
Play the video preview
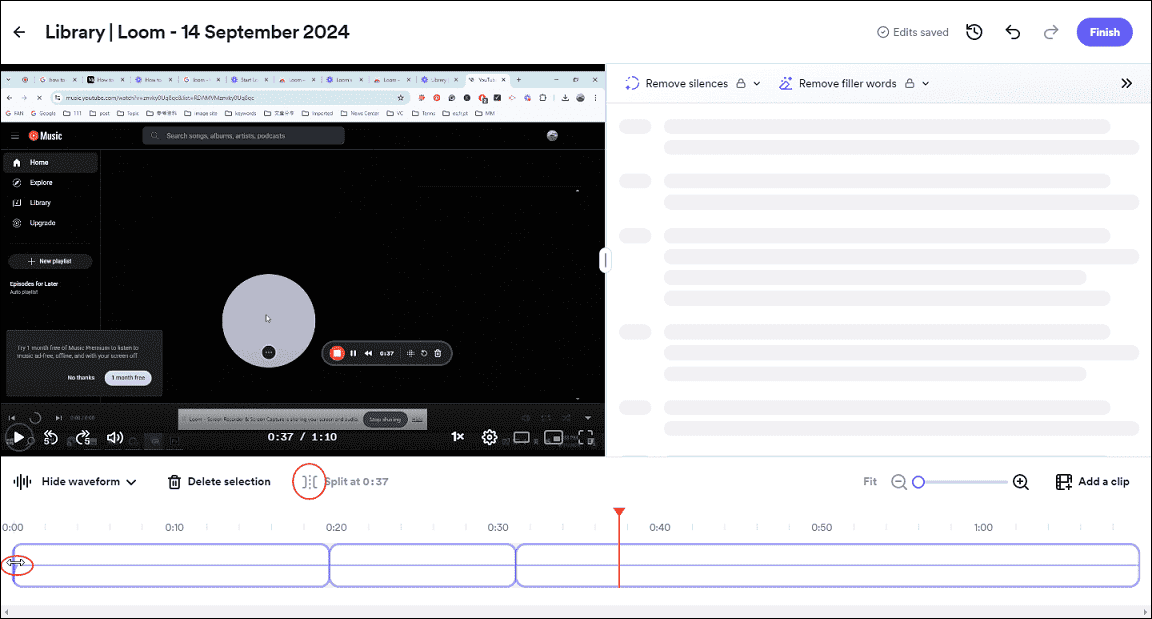(x=19, y=438)
